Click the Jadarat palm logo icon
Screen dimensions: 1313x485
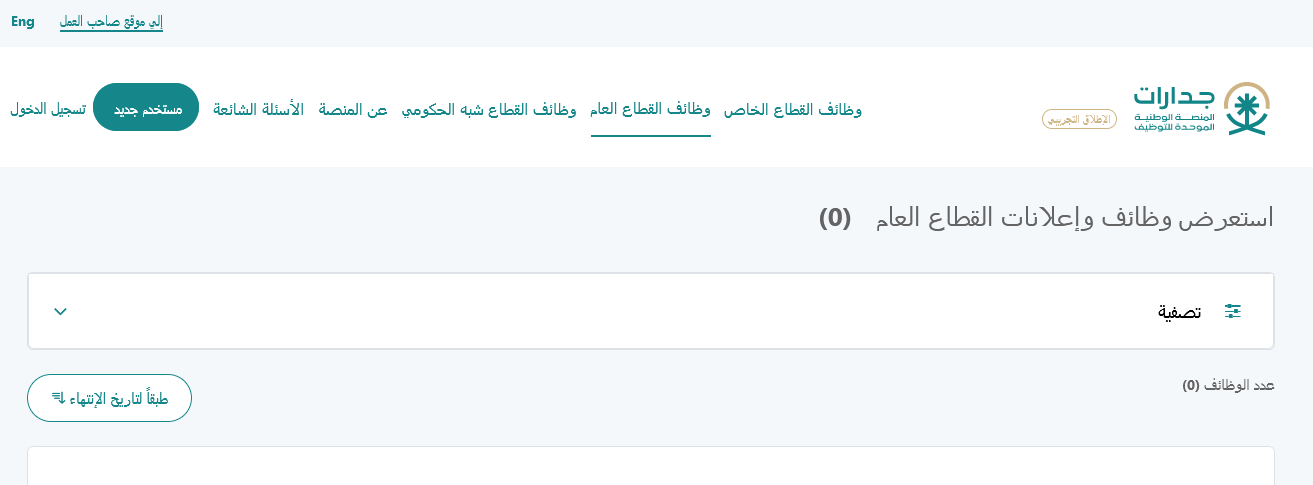[x=1247, y=109]
